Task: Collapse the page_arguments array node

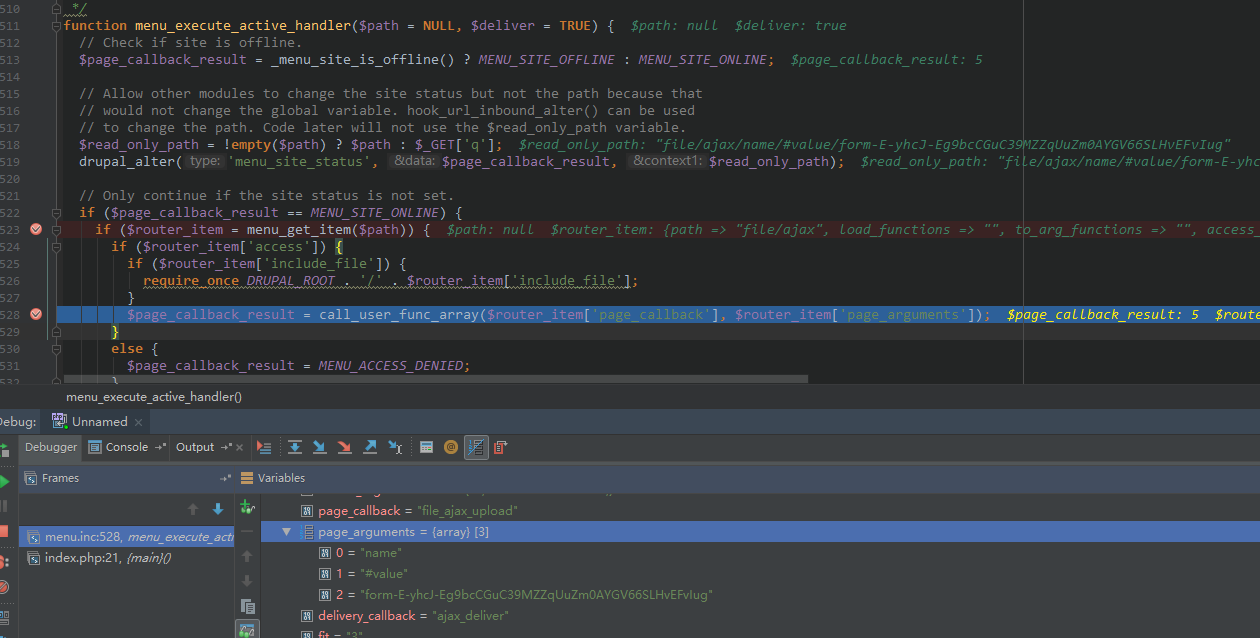Action: [287, 532]
